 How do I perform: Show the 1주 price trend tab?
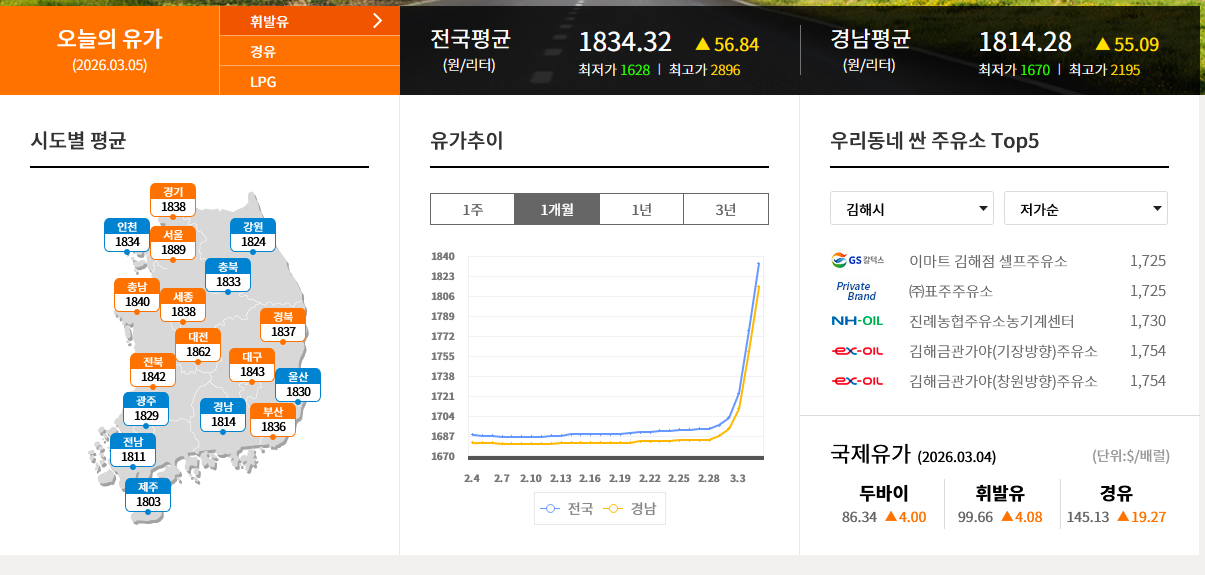472,209
